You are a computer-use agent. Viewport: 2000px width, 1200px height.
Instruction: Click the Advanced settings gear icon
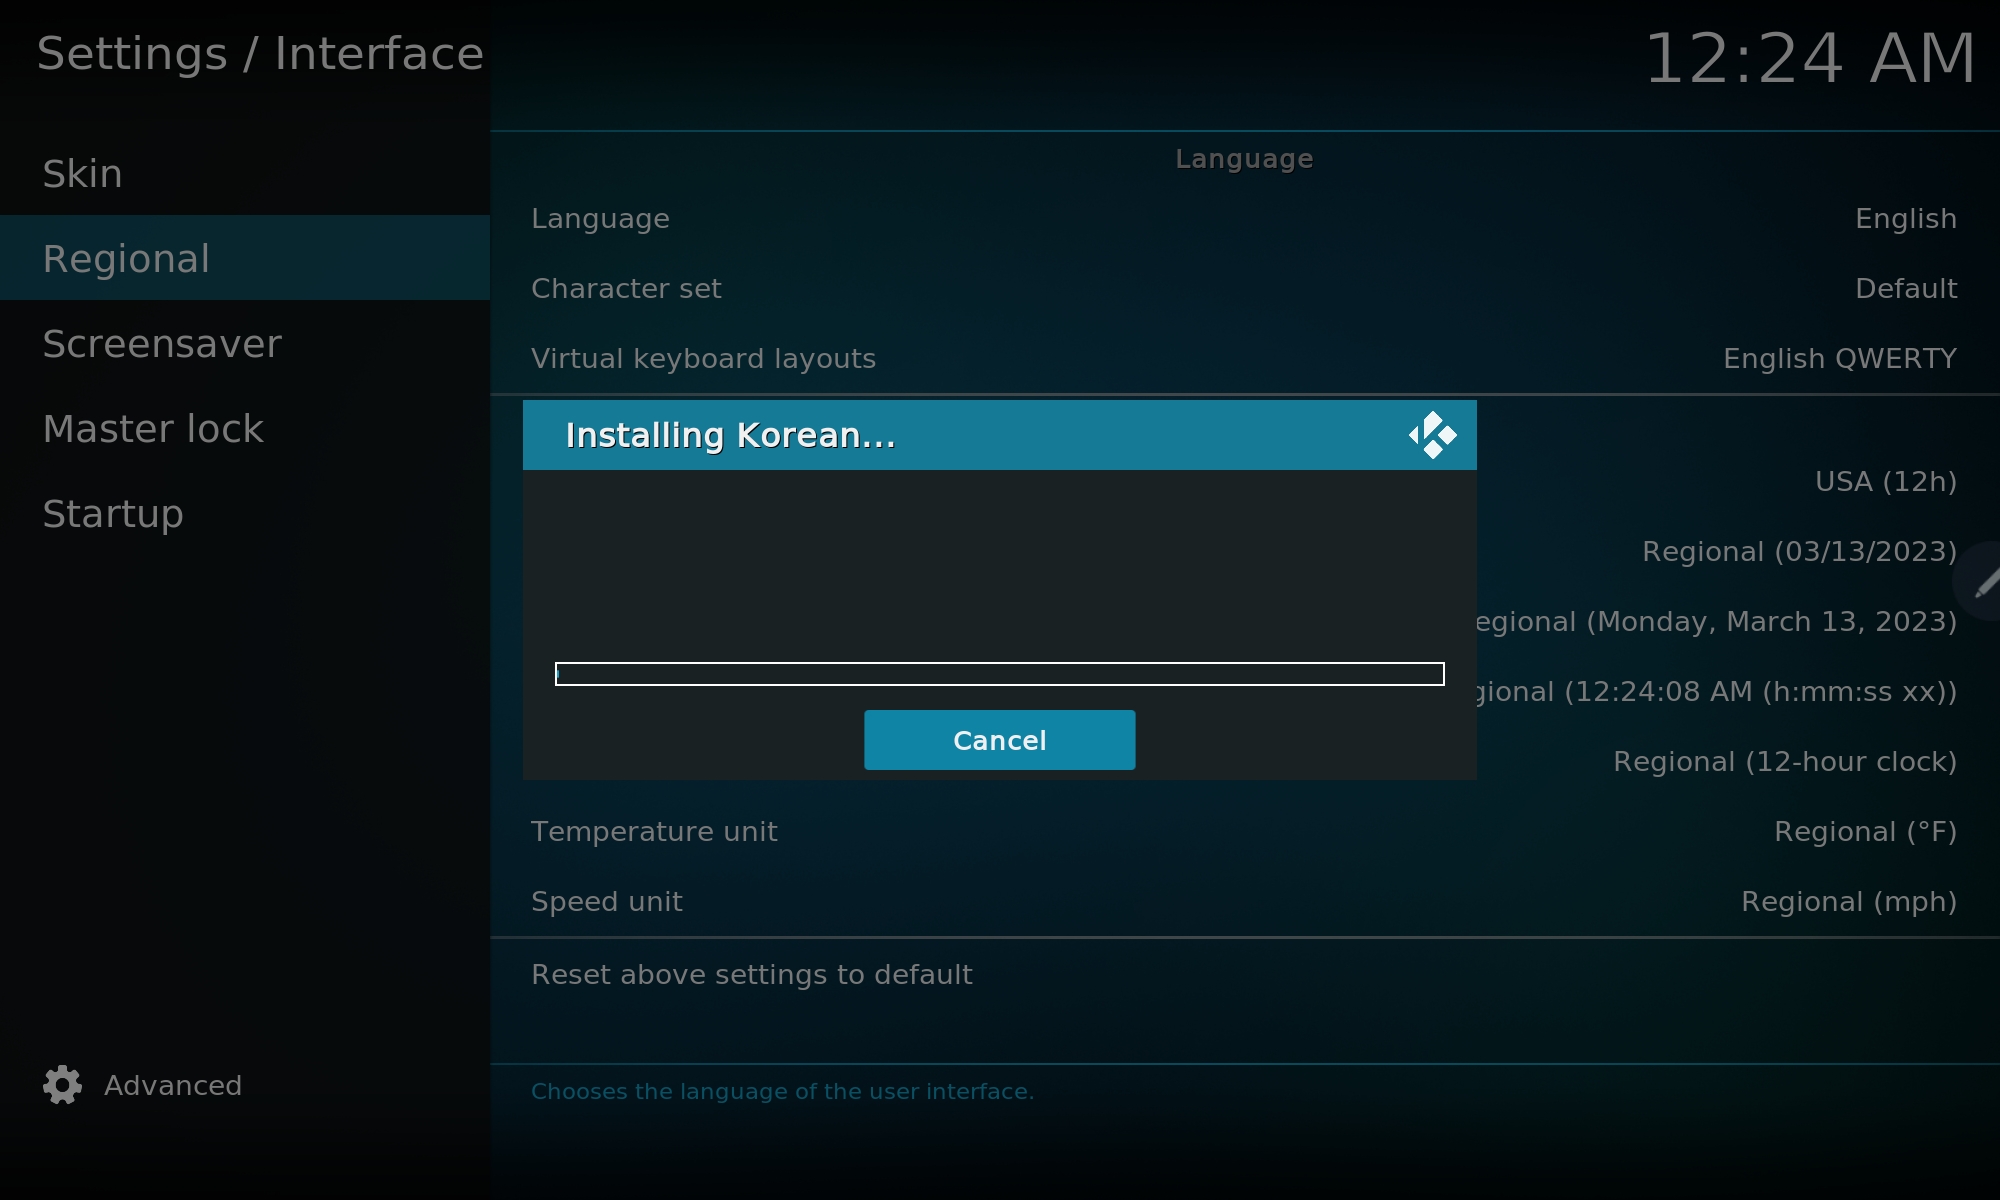click(62, 1085)
